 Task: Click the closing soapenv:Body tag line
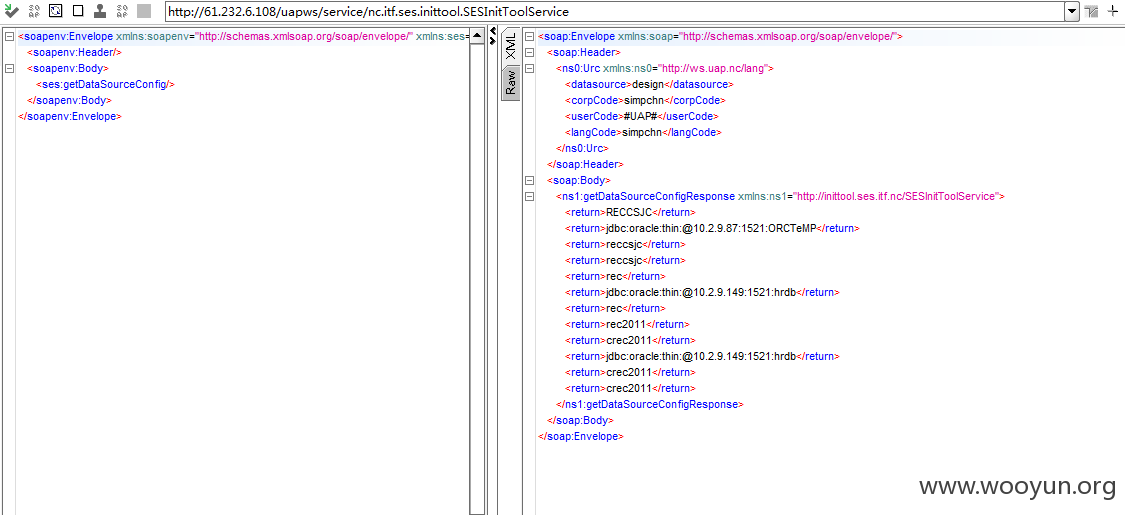pos(69,100)
